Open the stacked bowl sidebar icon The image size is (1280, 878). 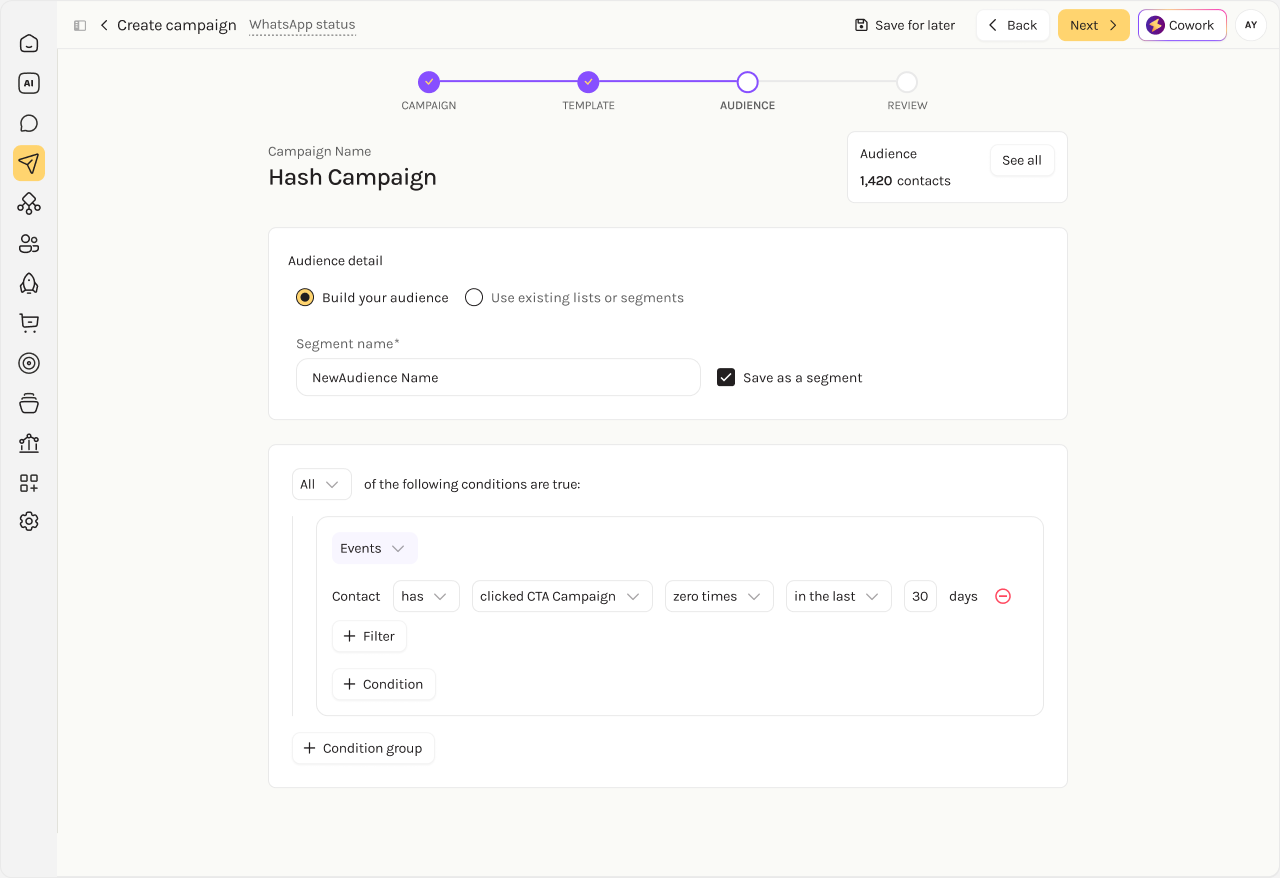[29, 403]
